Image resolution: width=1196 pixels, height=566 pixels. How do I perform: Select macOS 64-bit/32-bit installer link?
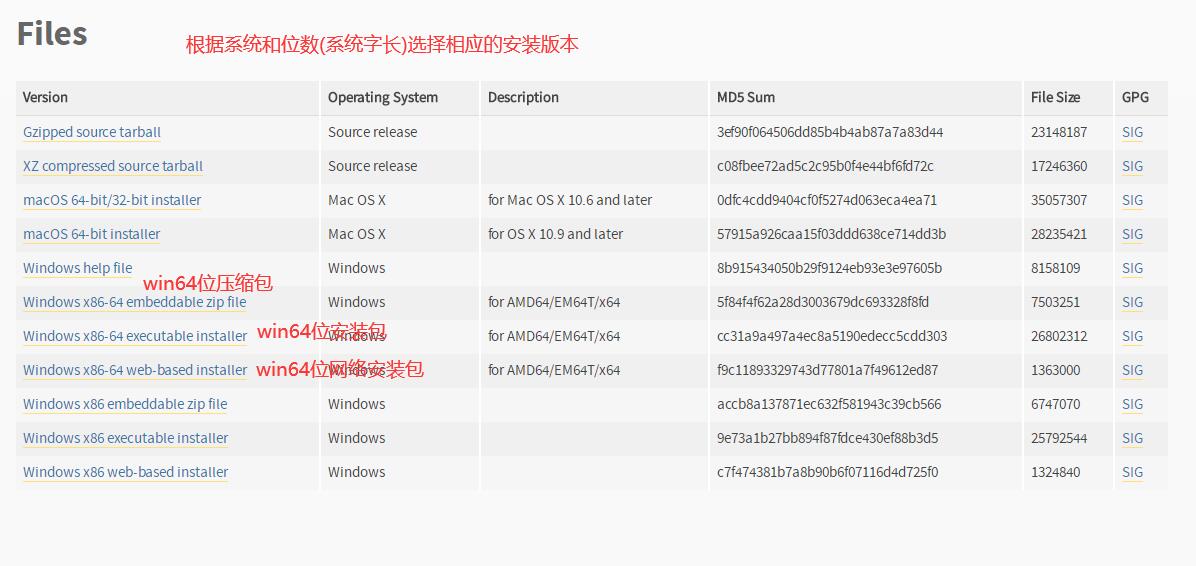coord(112,200)
